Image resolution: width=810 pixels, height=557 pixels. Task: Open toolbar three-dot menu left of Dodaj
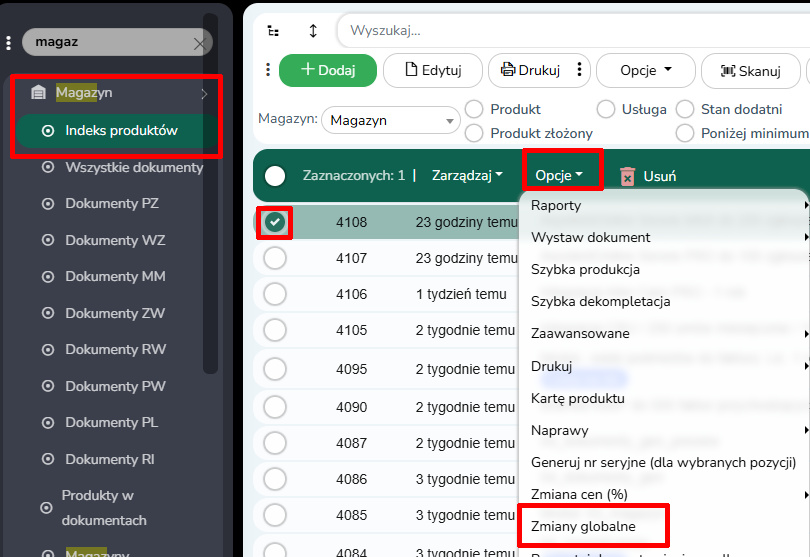pyautogui.click(x=268, y=70)
